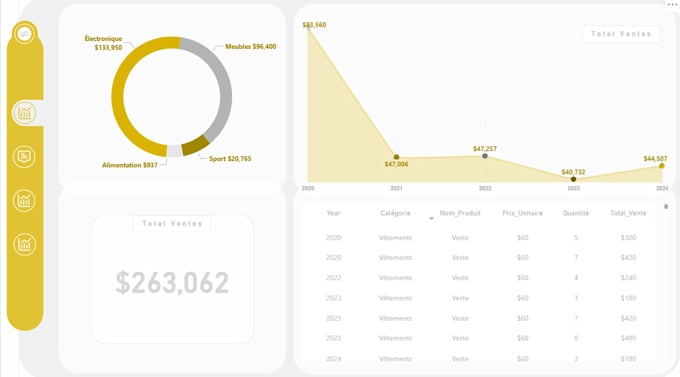Select the 2023 data point marker at $40,732
The width and height of the screenshot is (680, 377).
tap(573, 179)
